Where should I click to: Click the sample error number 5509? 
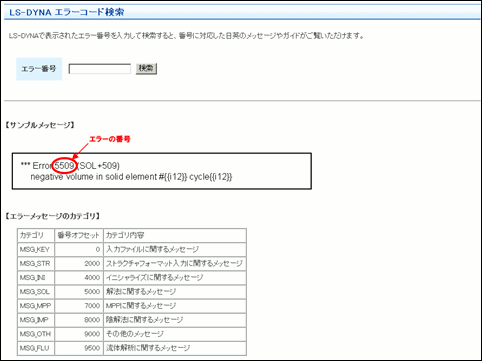[x=64, y=166]
